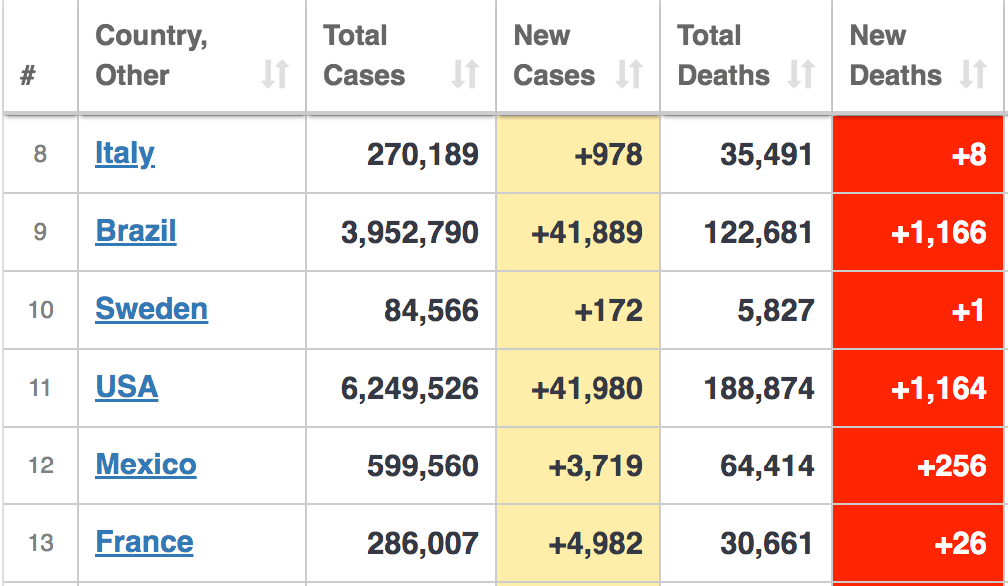Click Mexico's total deaths value 64,414
The image size is (1008, 586).
767,465
